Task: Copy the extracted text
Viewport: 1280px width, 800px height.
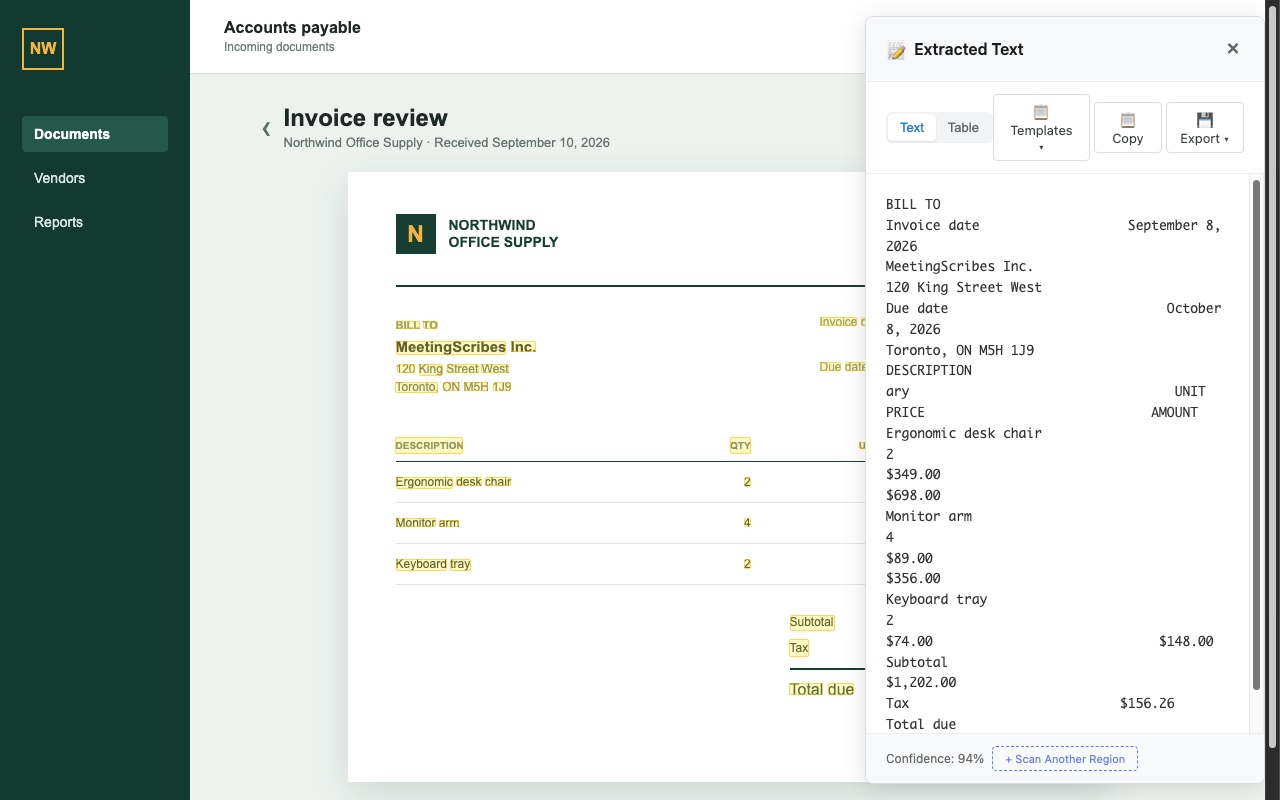Action: (1128, 127)
